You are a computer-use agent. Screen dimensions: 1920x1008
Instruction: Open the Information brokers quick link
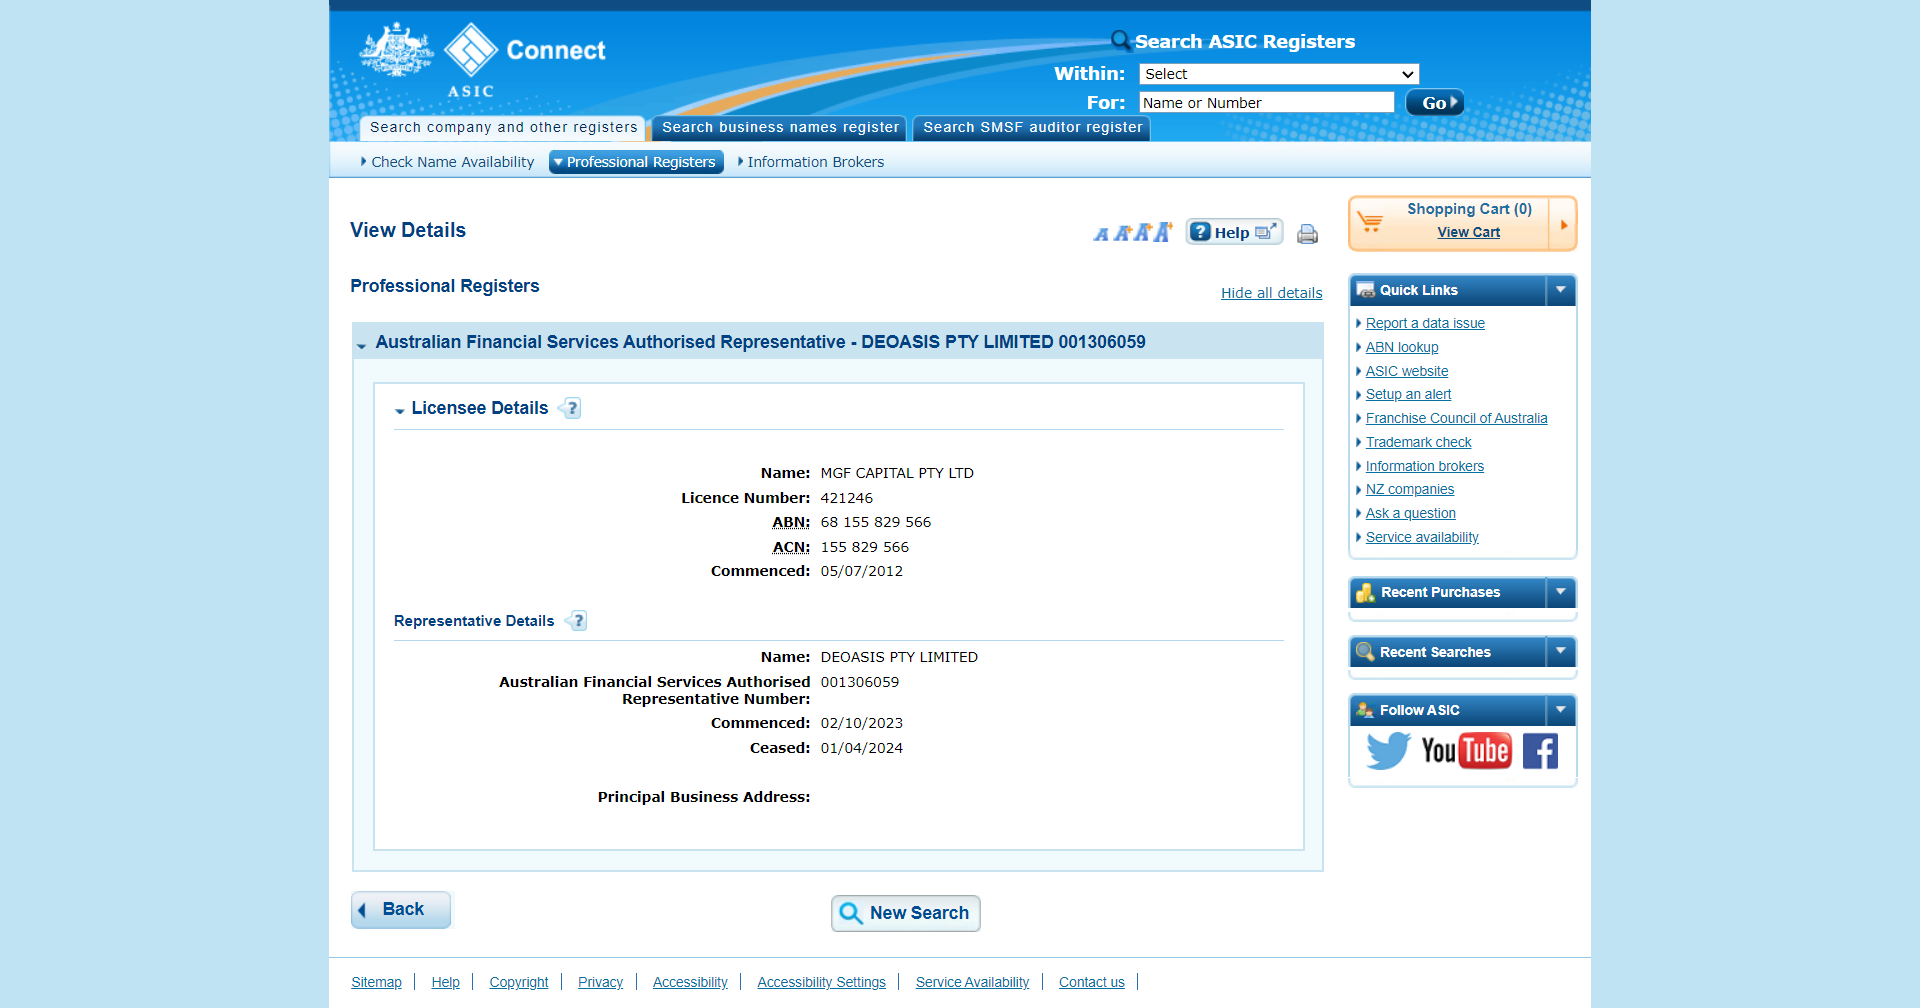pyautogui.click(x=1425, y=466)
